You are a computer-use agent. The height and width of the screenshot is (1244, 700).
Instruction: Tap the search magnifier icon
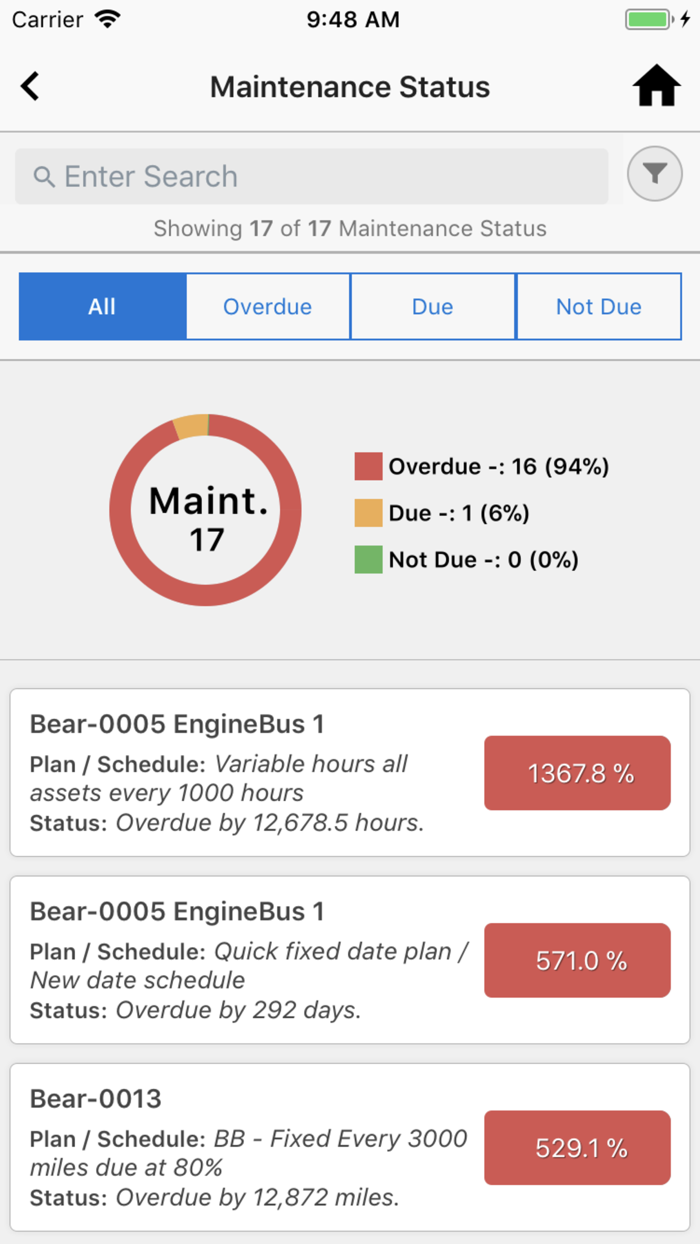point(44,177)
